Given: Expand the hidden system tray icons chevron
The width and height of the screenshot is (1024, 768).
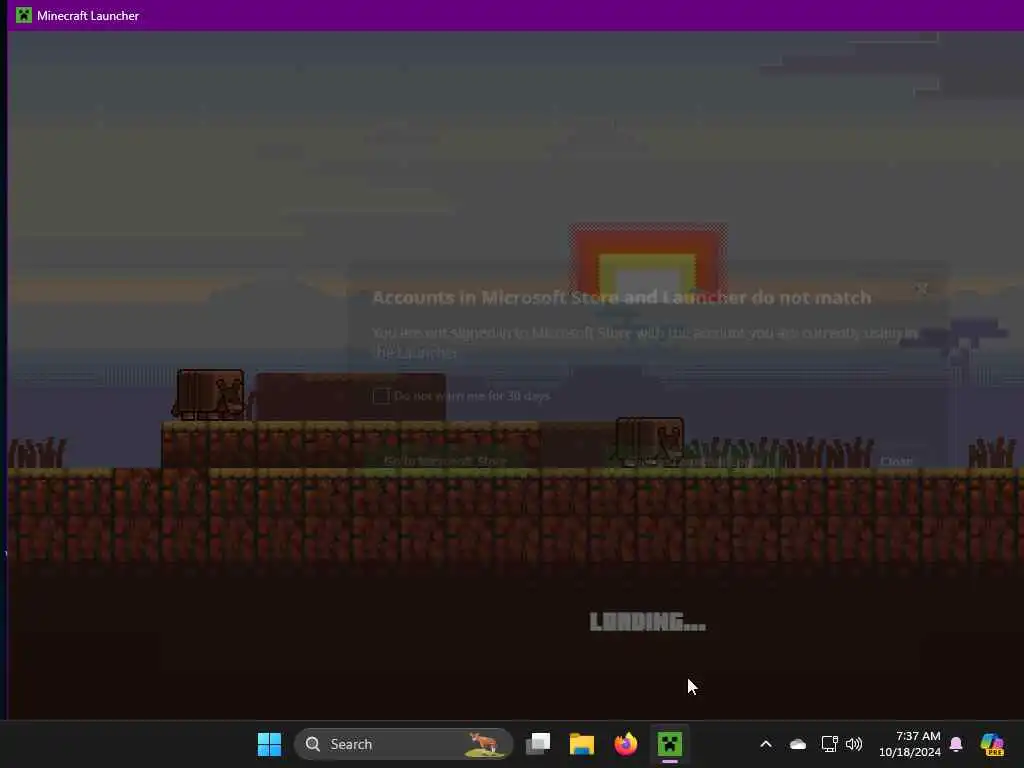Looking at the screenshot, I should [766, 744].
